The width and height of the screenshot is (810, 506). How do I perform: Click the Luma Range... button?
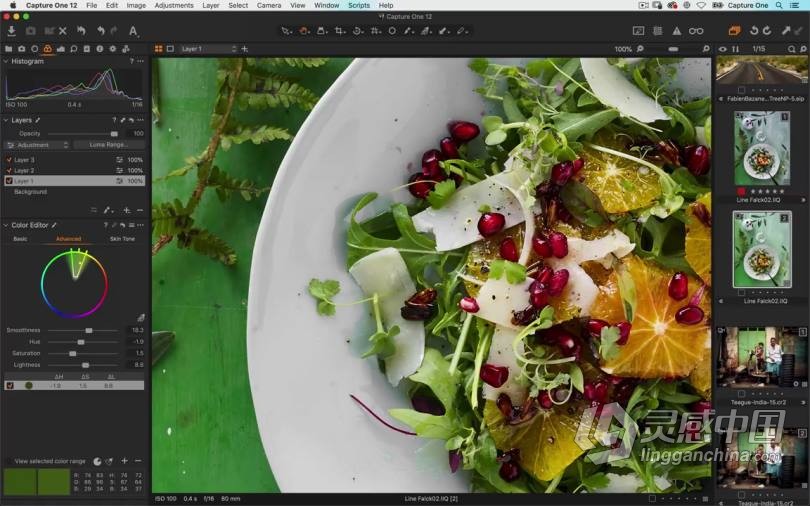click(x=108, y=145)
